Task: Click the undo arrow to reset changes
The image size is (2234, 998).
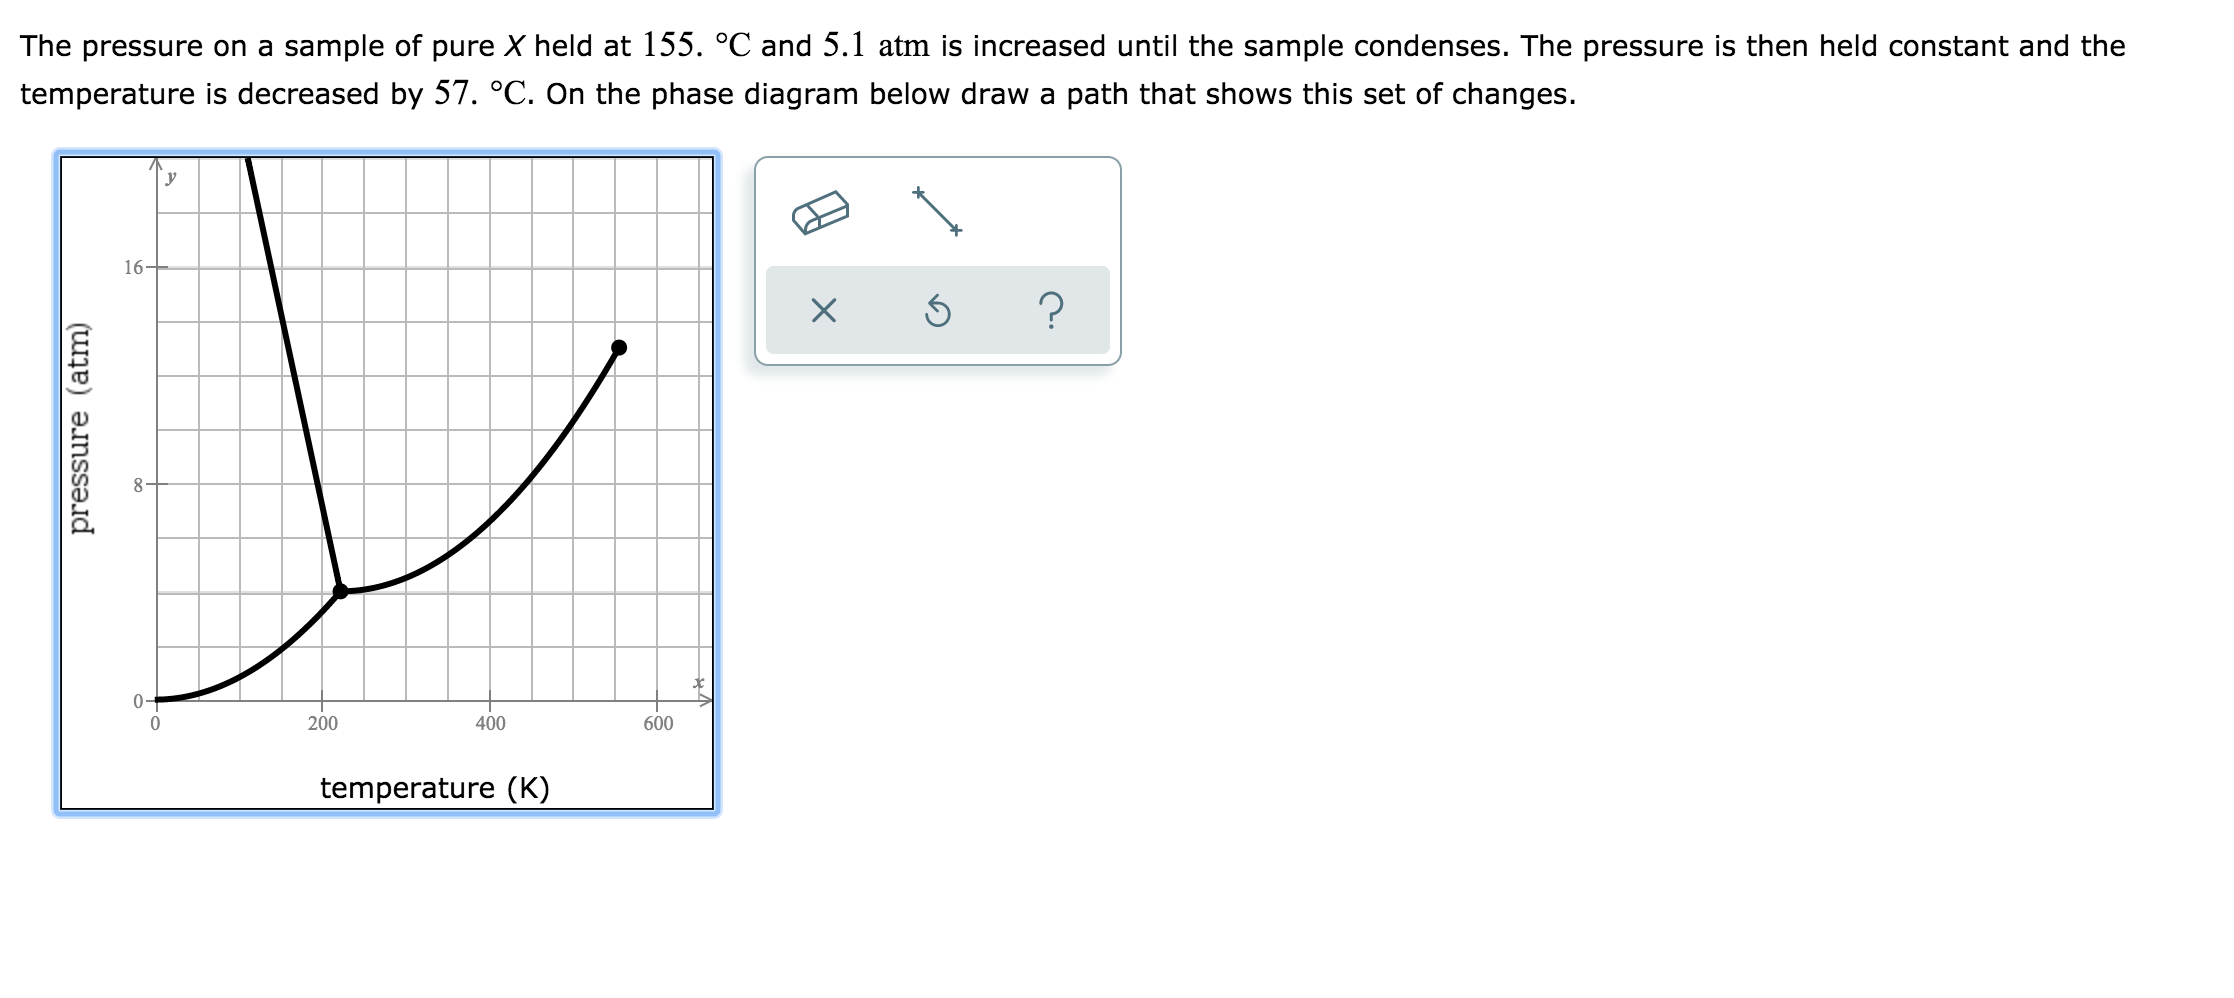Action: (937, 311)
